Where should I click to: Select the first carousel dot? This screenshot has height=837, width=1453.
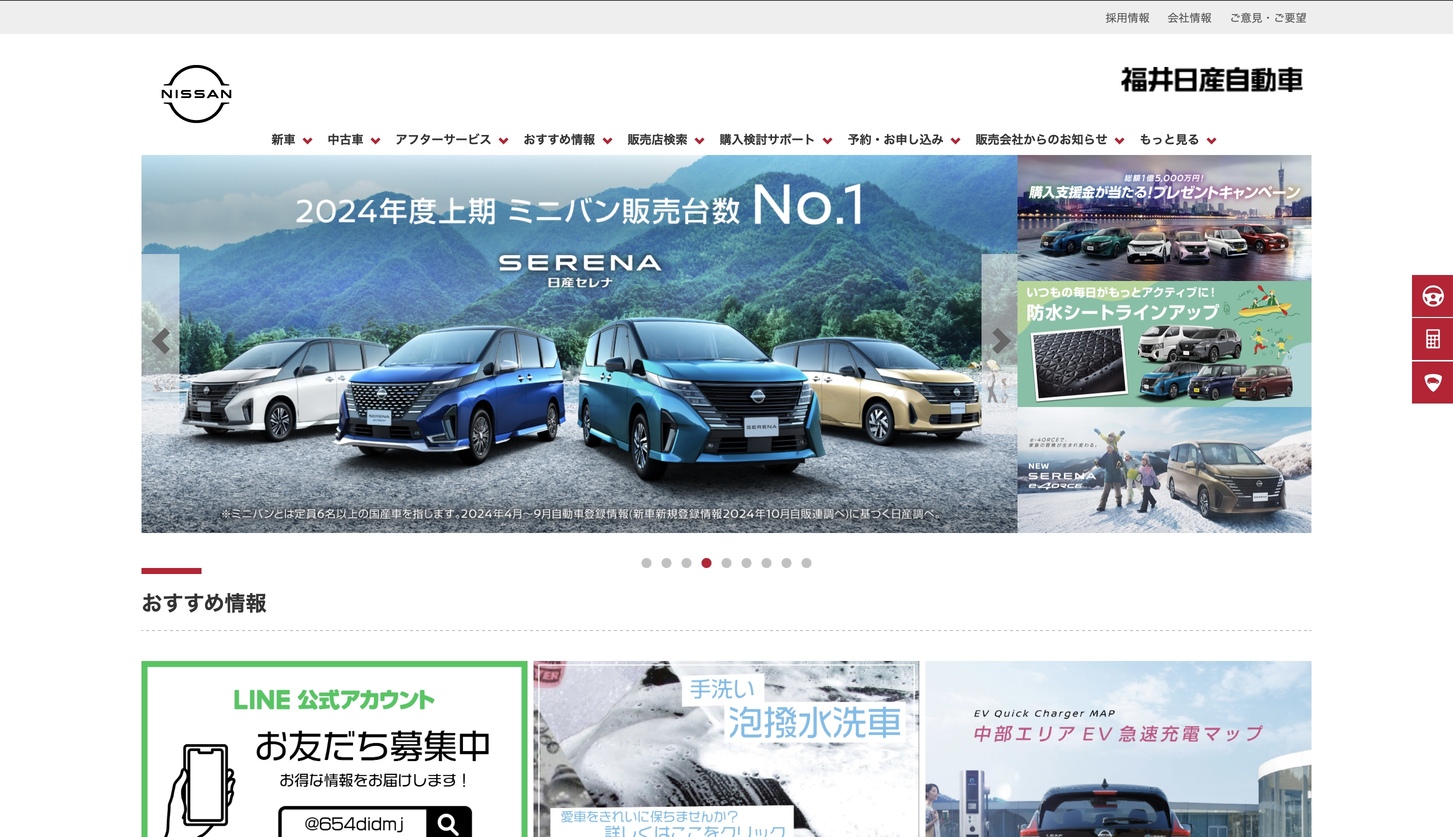[x=646, y=563]
